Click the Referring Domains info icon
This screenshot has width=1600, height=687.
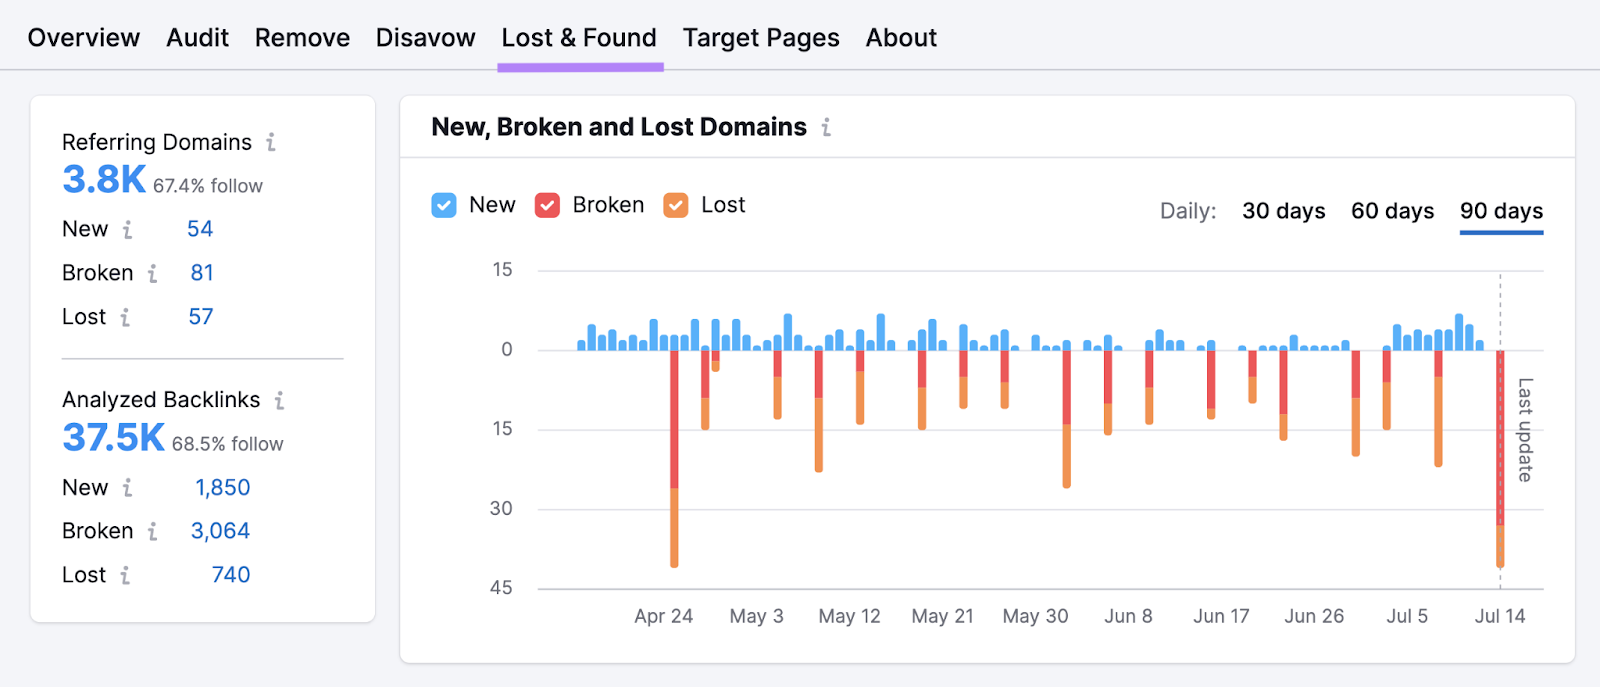(x=270, y=142)
